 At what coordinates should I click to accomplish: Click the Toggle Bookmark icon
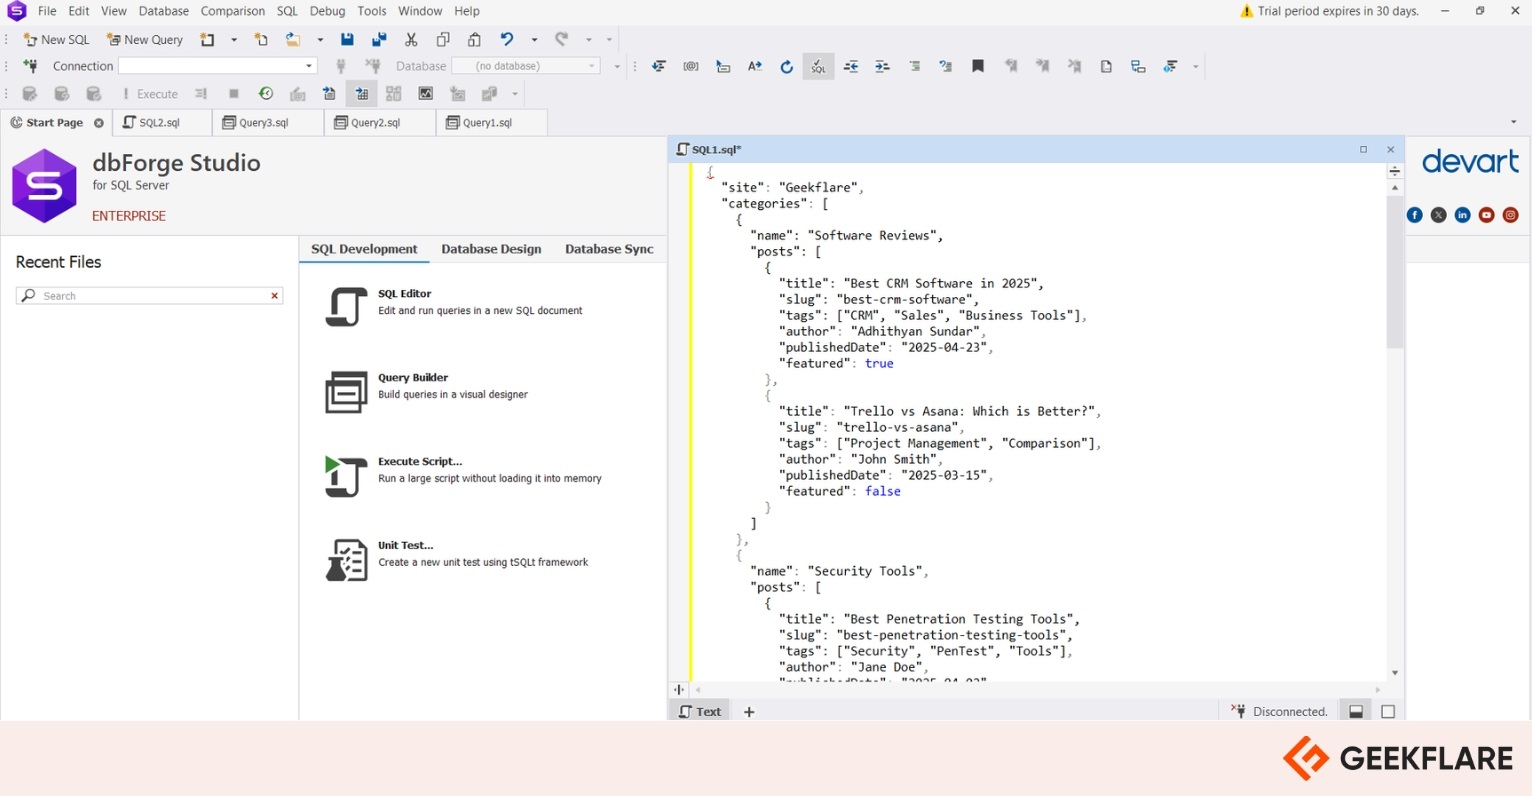tap(978, 66)
